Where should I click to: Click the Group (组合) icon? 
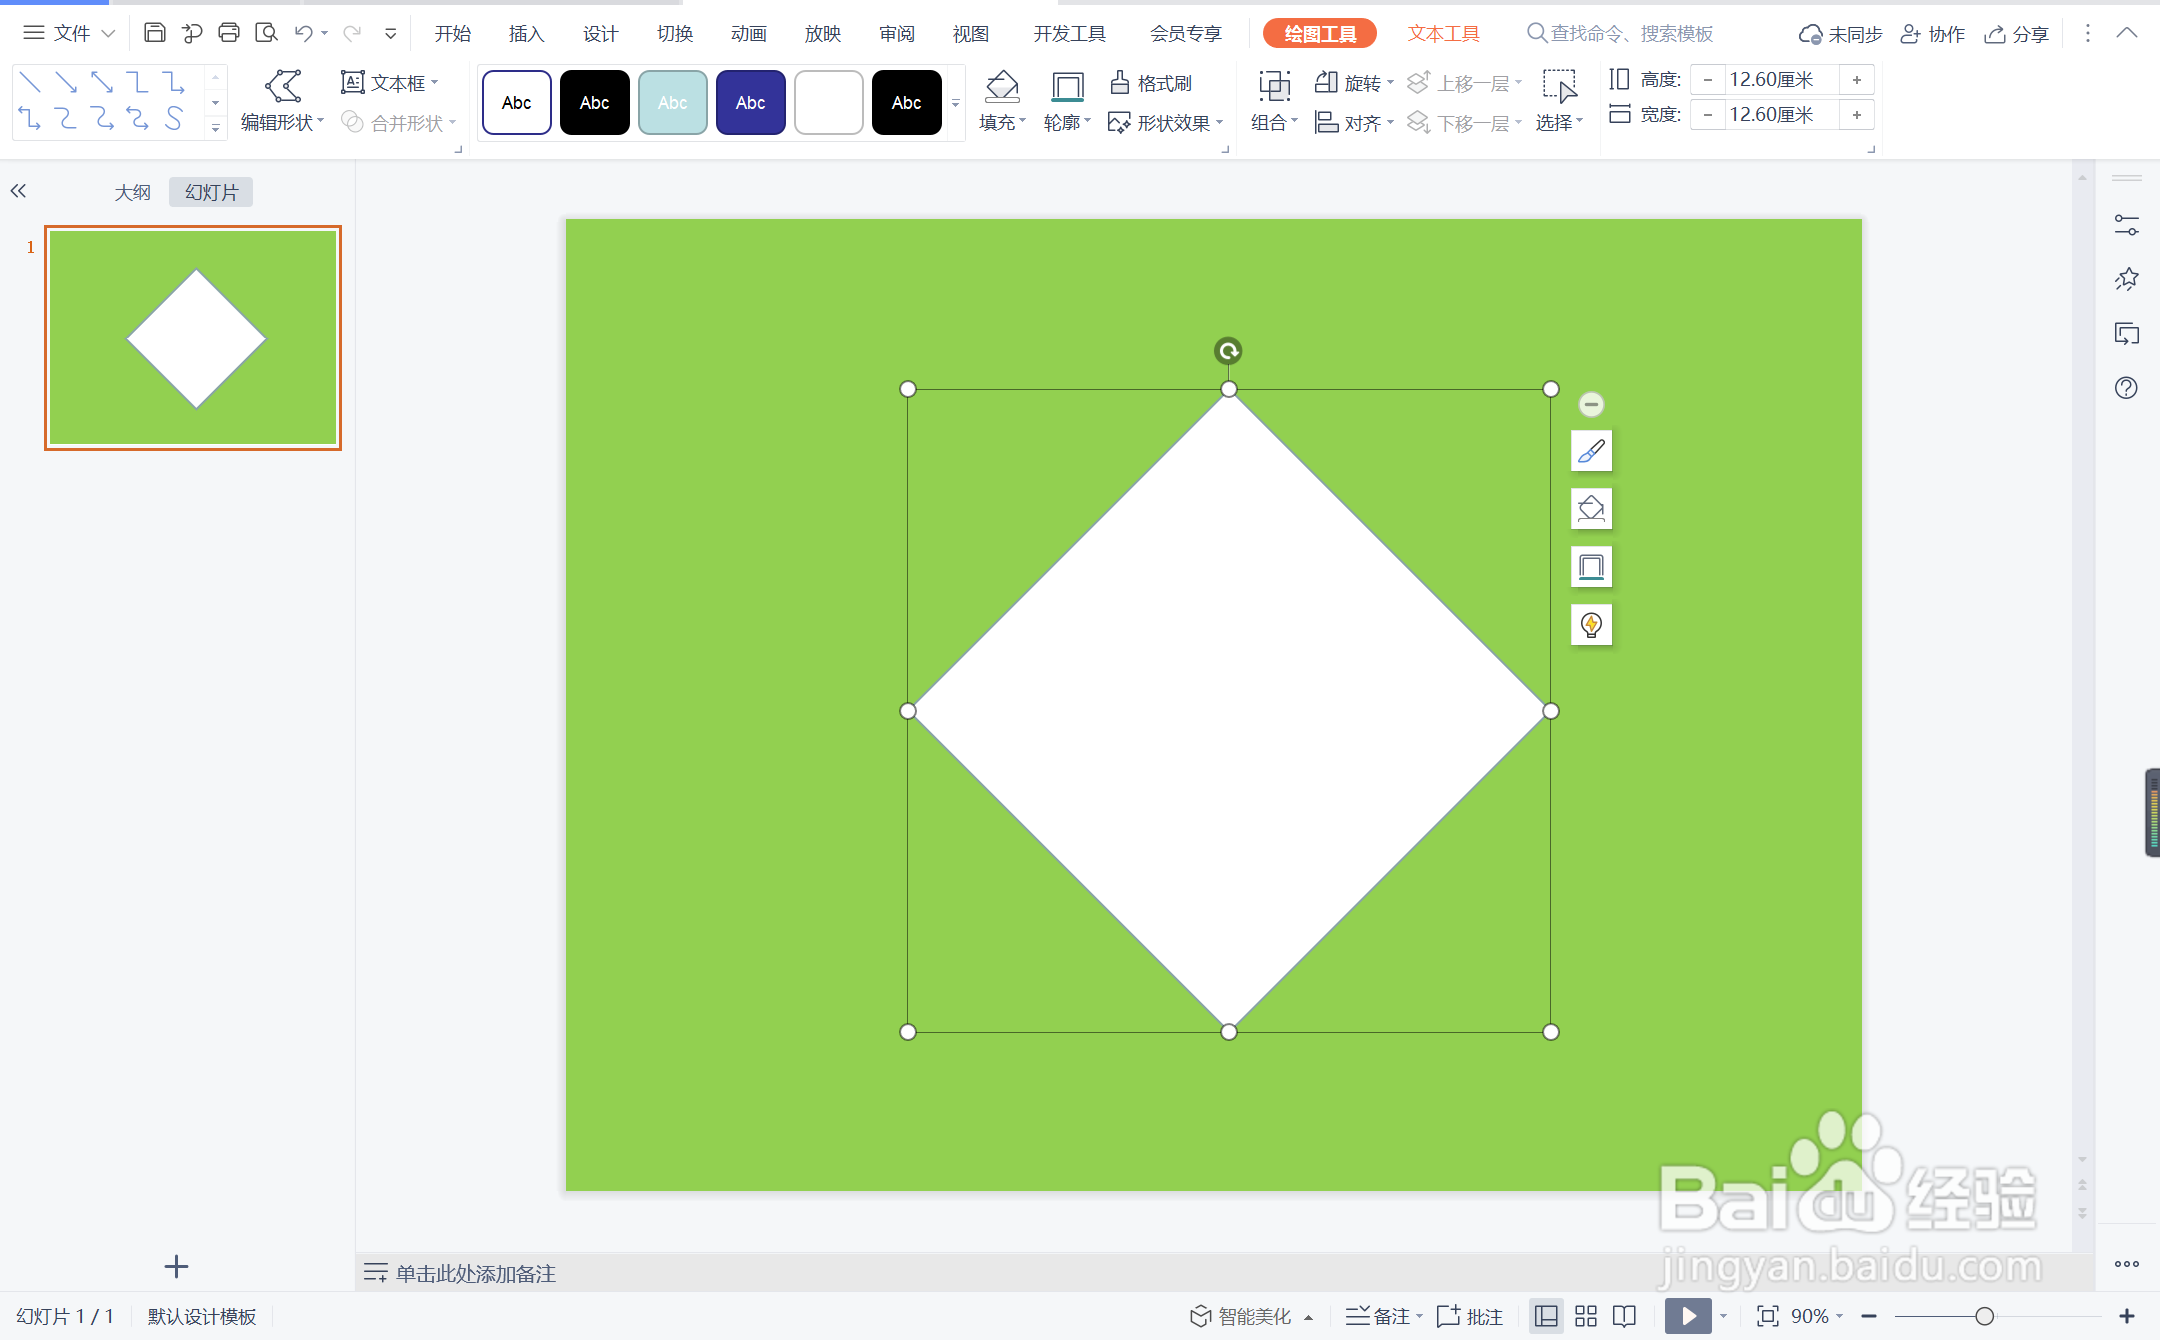click(x=1274, y=86)
